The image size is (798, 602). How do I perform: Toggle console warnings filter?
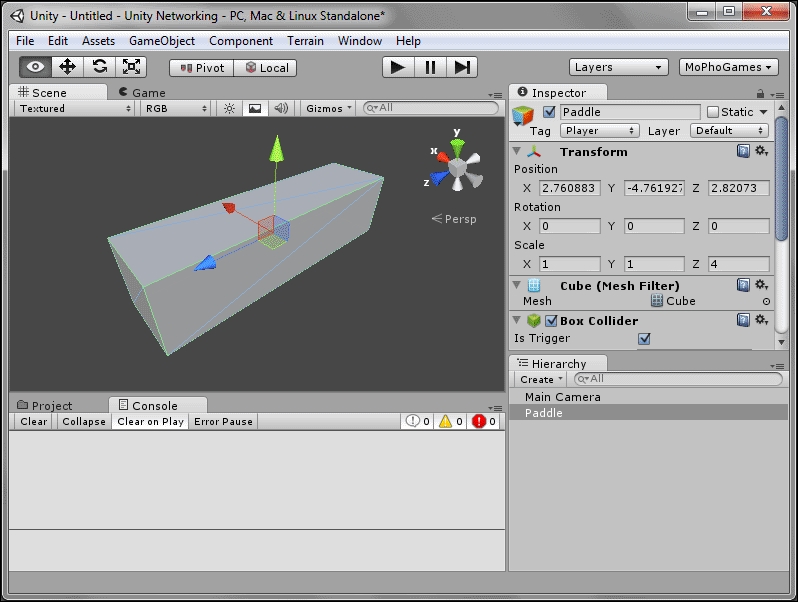coord(450,421)
